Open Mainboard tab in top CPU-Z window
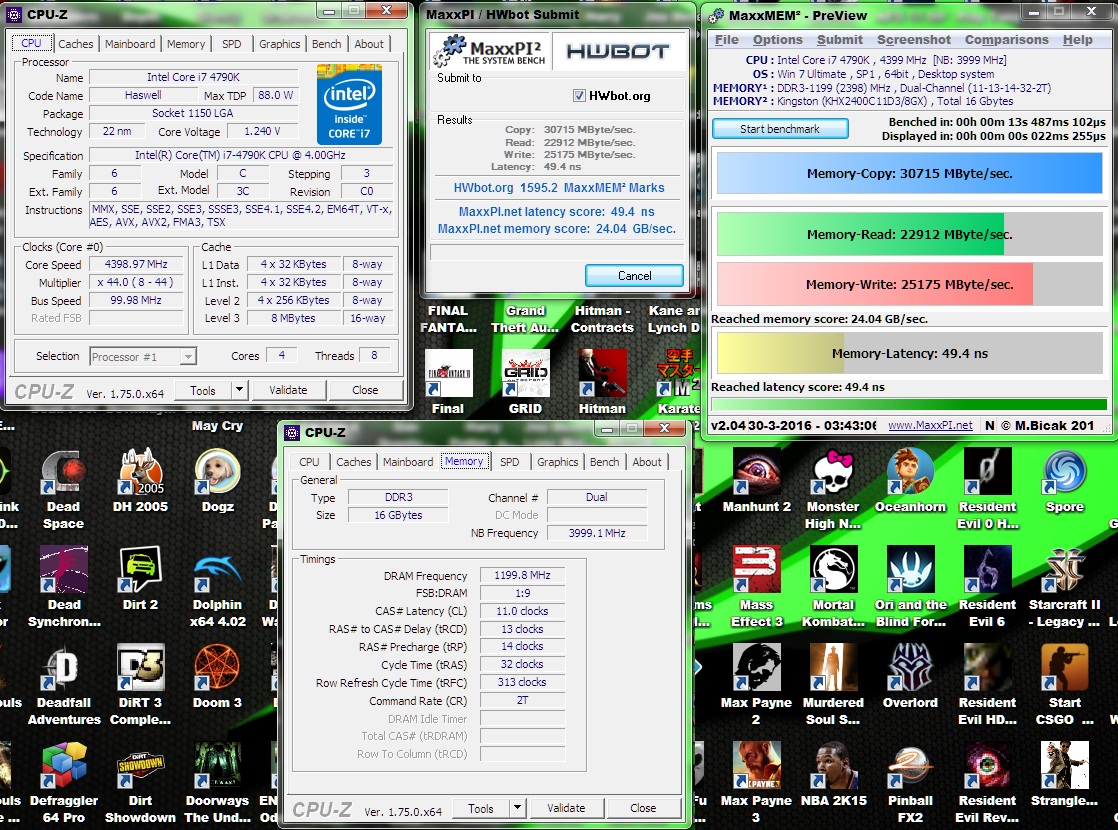 click(130, 43)
